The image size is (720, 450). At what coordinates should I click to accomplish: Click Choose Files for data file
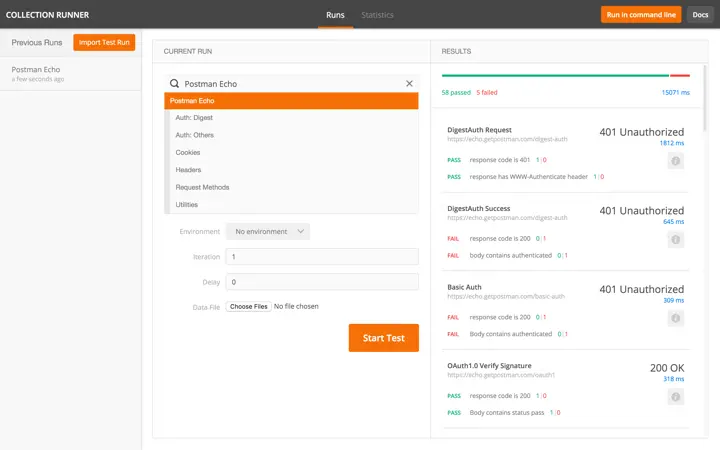(x=248, y=306)
